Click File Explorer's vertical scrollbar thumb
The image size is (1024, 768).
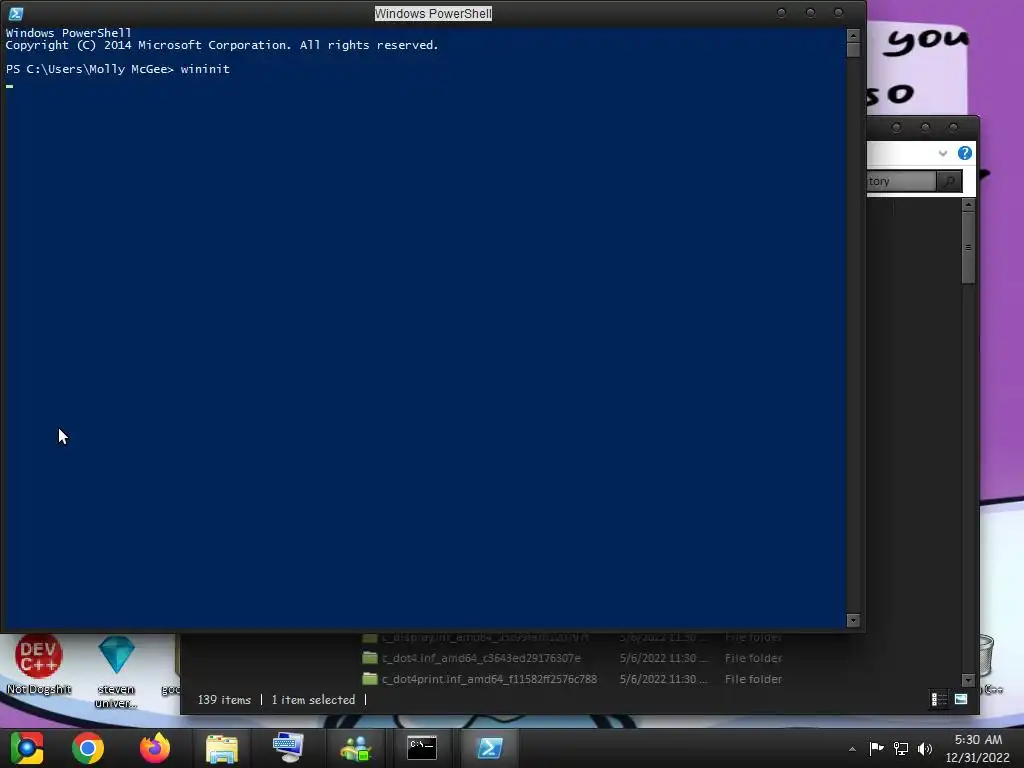click(x=968, y=248)
